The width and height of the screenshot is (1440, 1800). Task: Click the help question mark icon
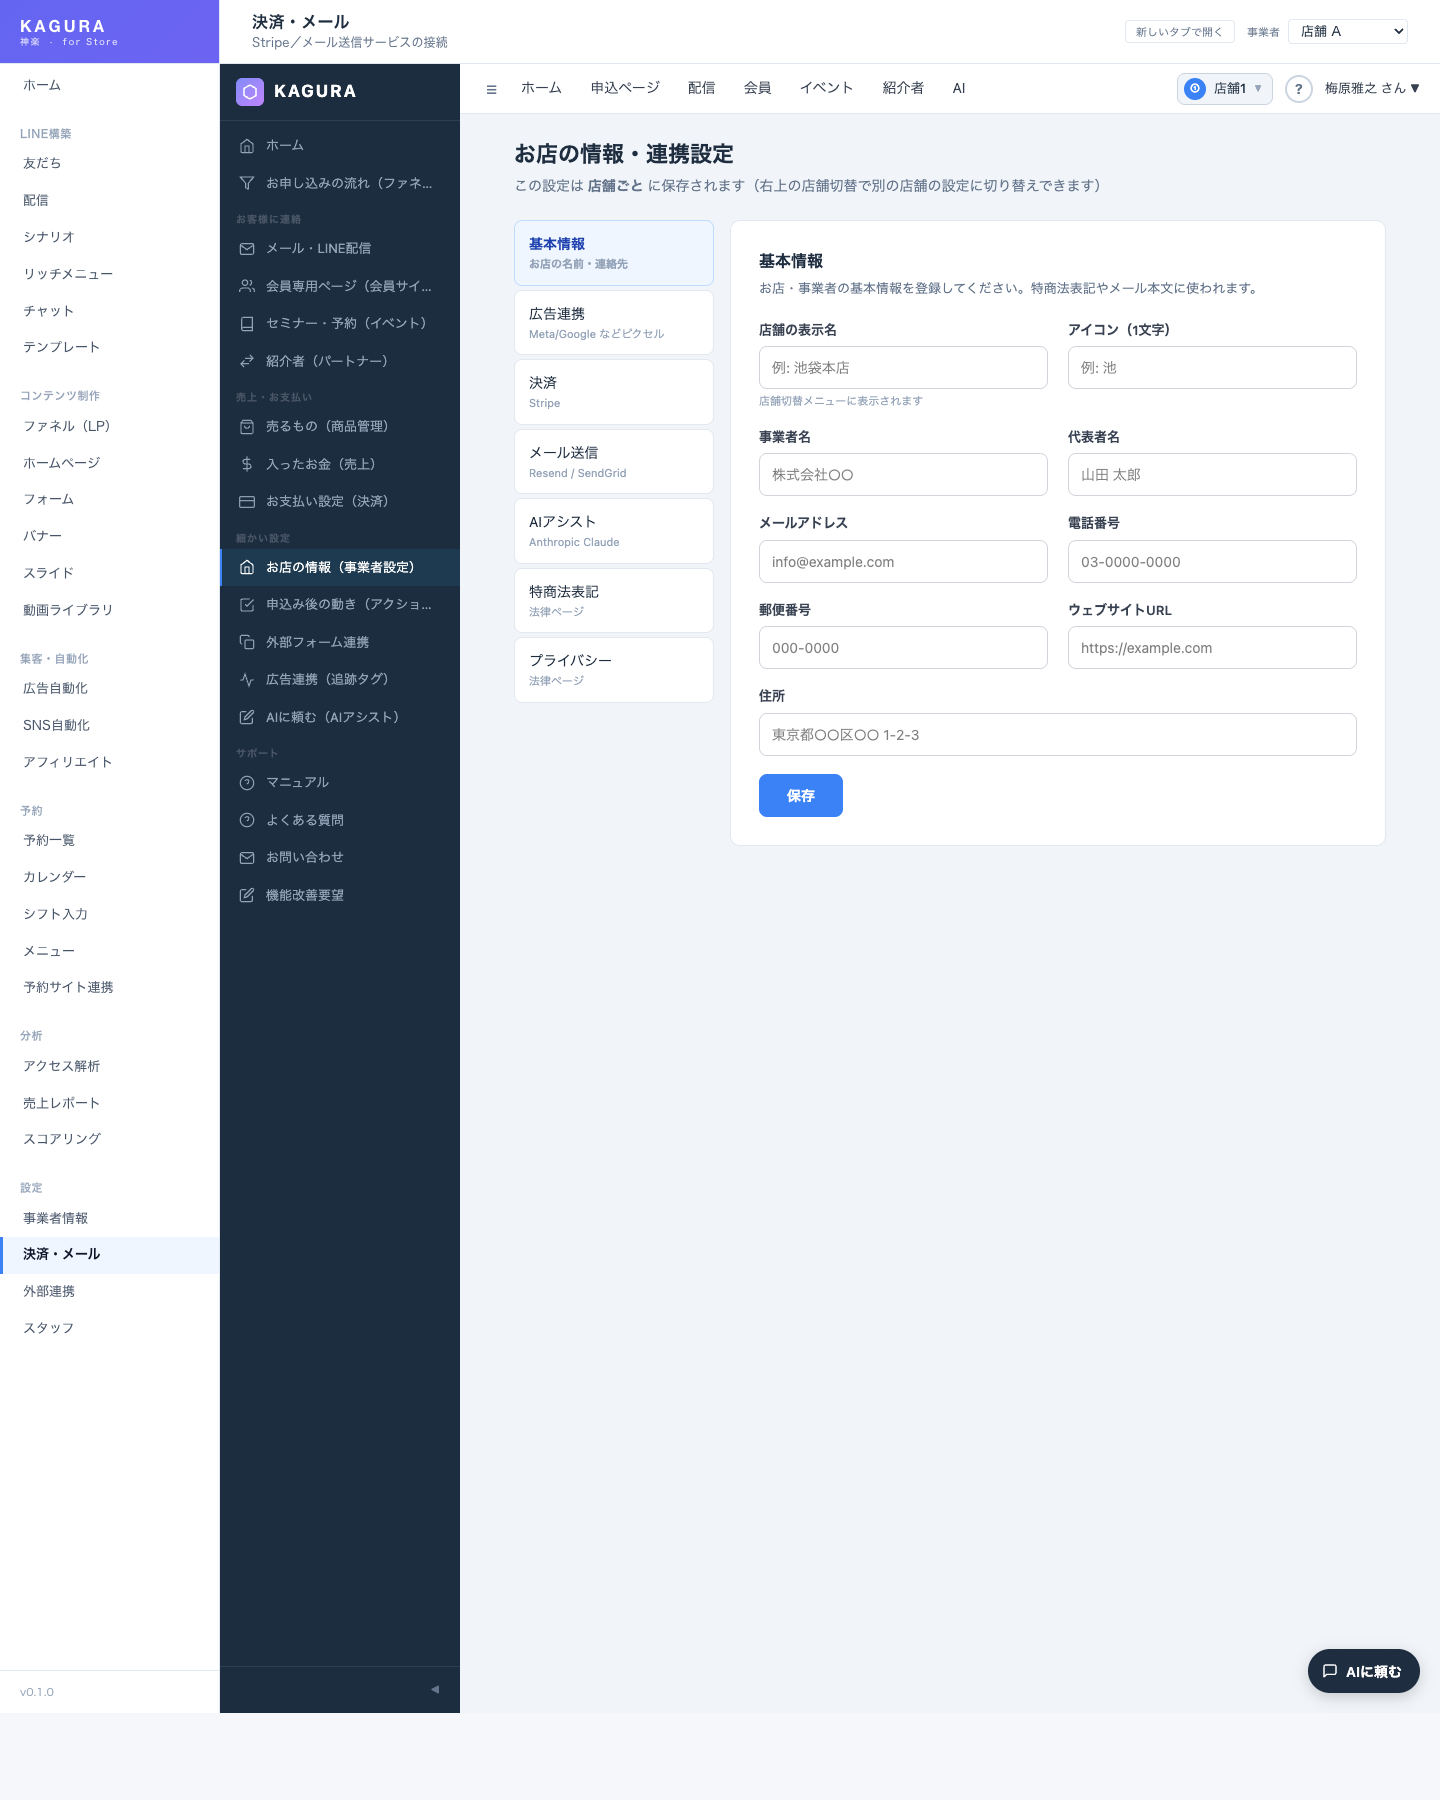pos(1298,89)
